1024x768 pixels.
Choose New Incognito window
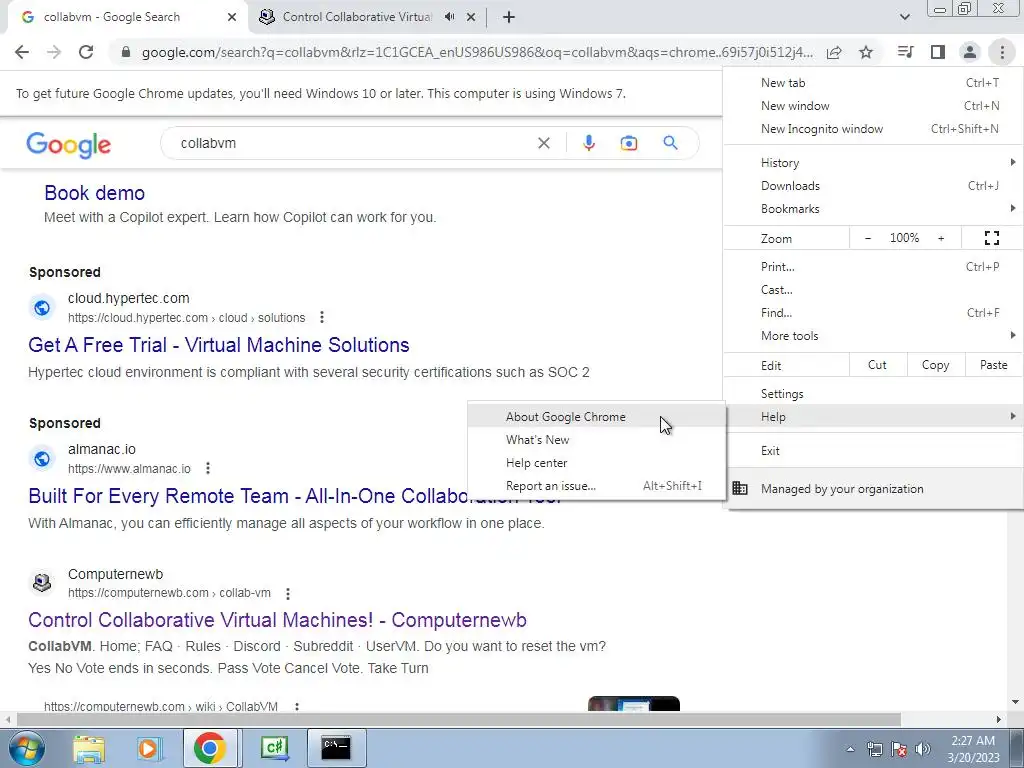pos(873,129)
